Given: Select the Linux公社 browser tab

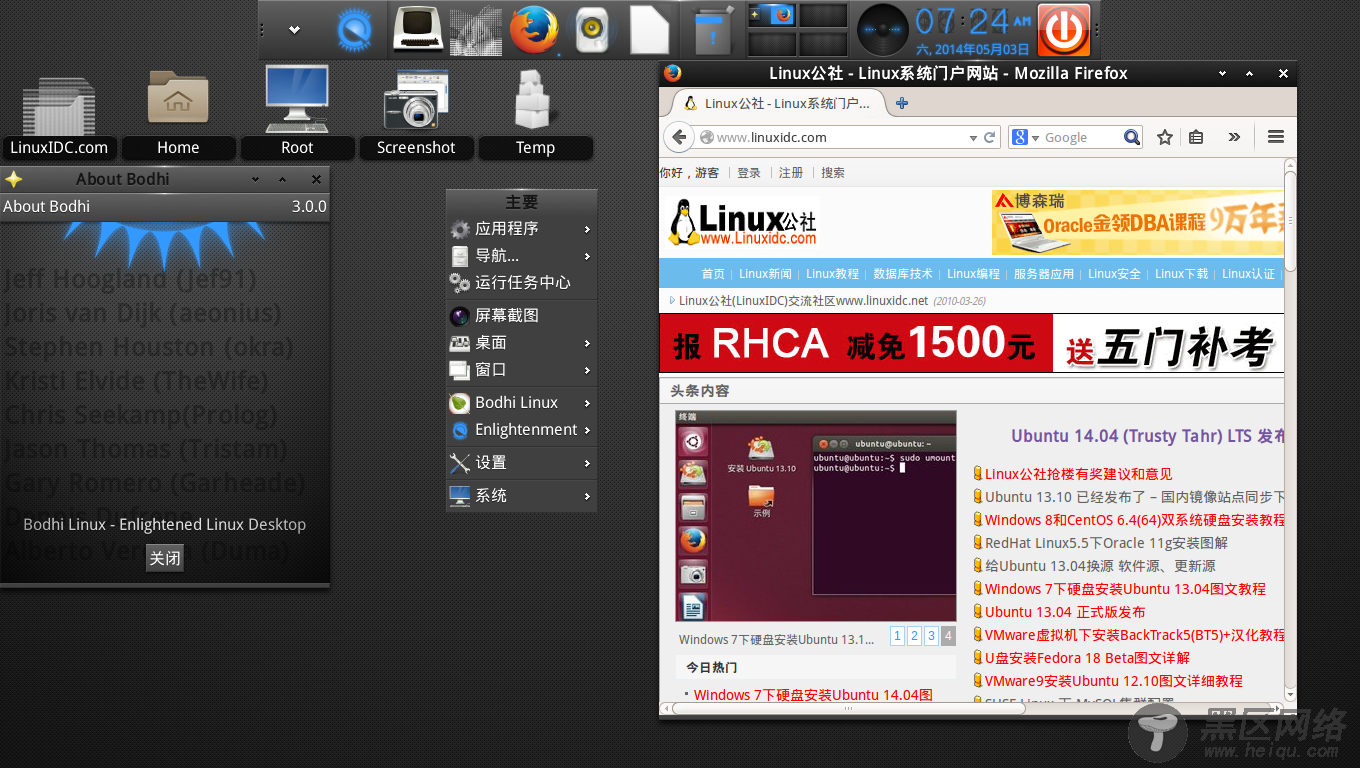Looking at the screenshot, I should [x=776, y=103].
